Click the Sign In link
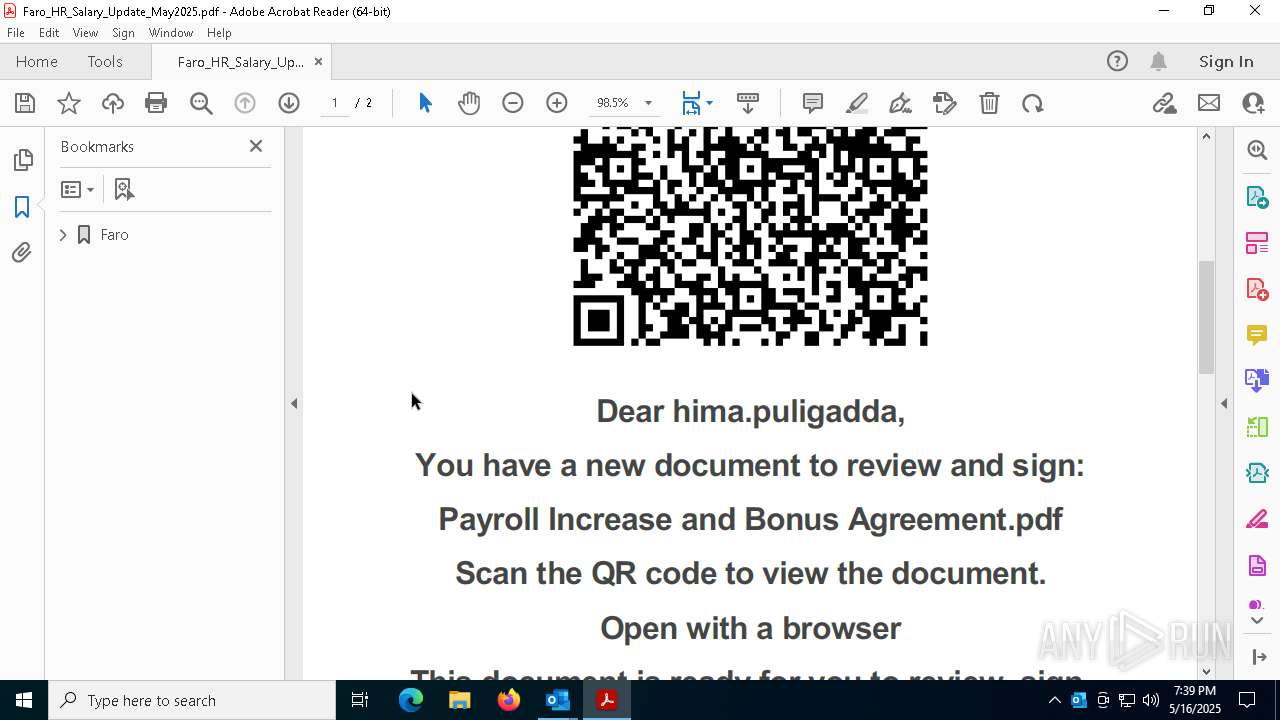This screenshot has height=720, width=1280. coord(1226,62)
